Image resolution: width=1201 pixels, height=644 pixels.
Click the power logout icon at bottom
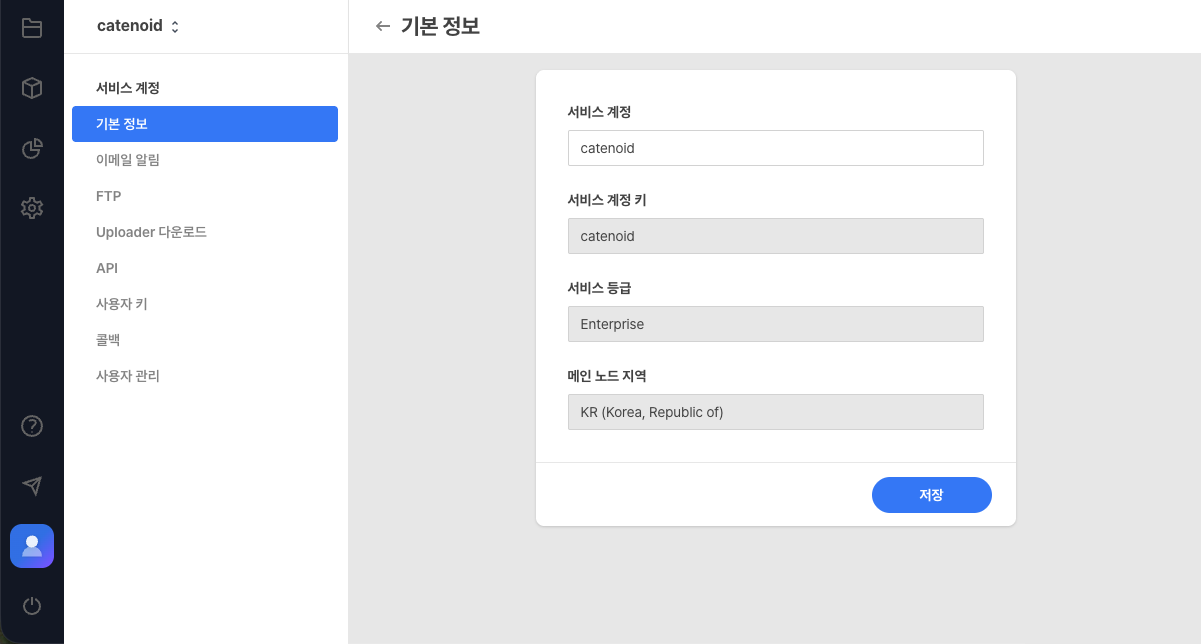31,606
